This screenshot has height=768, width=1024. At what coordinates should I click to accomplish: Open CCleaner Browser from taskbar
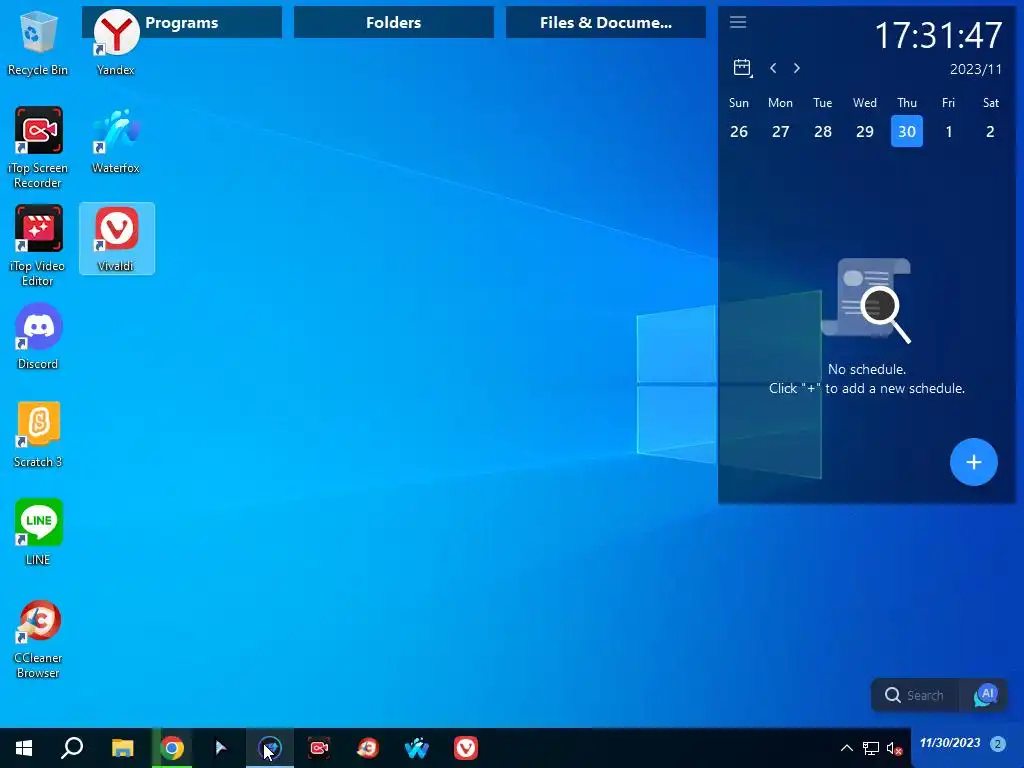point(368,748)
